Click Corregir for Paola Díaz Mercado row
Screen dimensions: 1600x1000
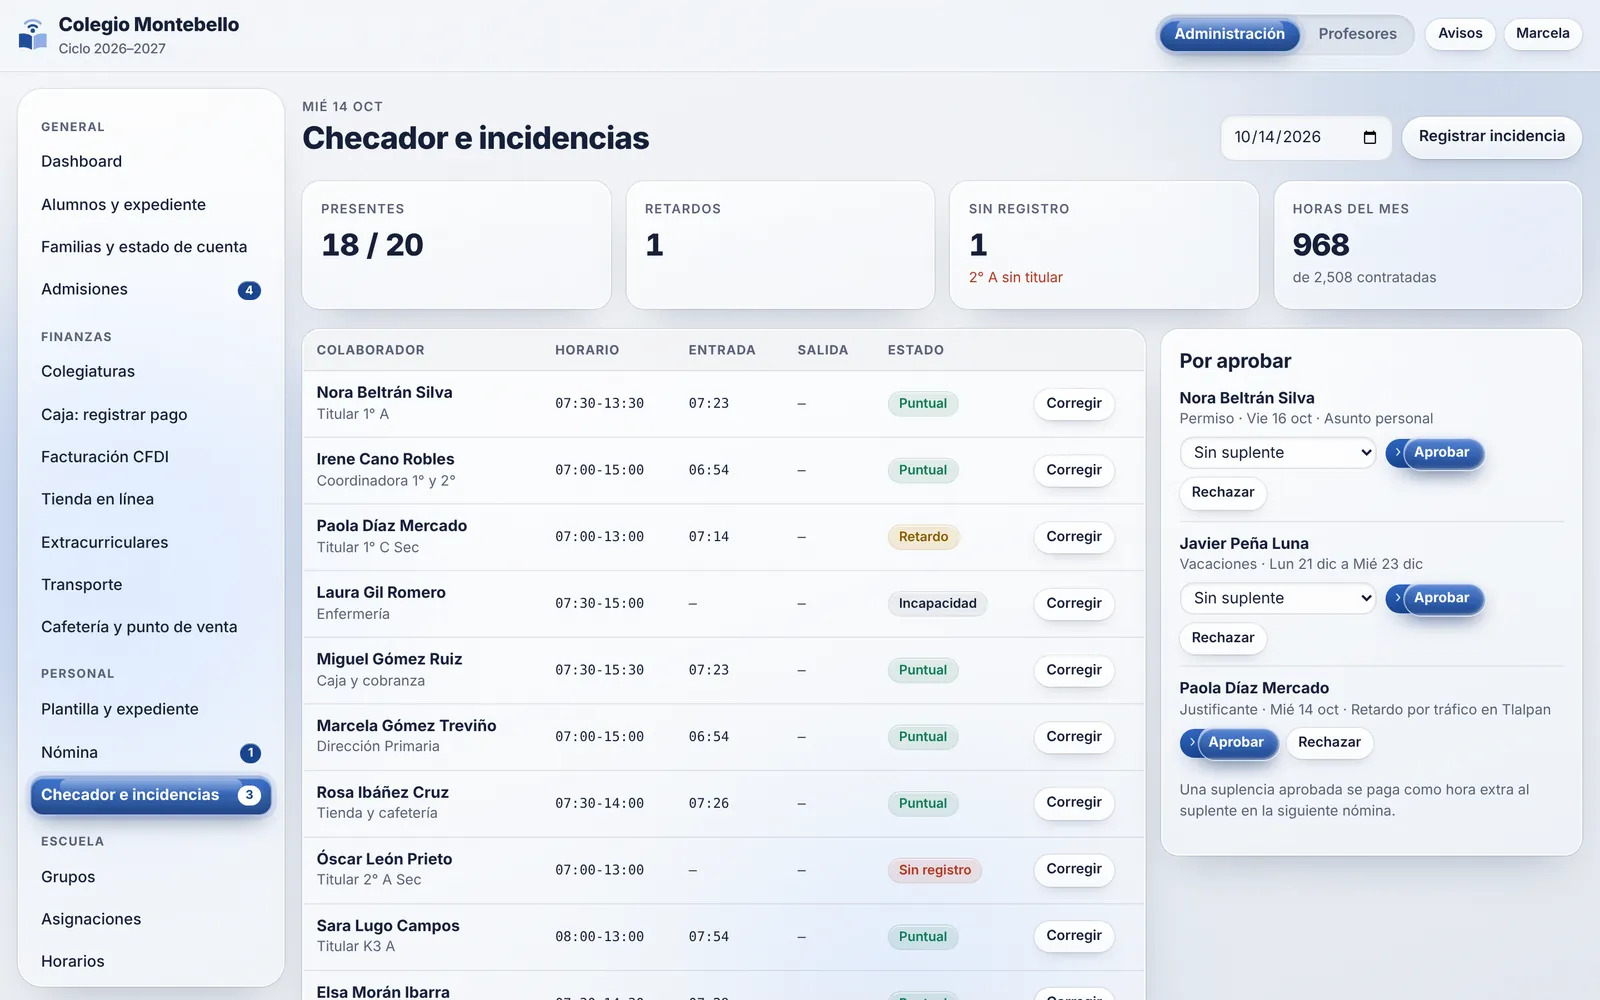[x=1074, y=537]
